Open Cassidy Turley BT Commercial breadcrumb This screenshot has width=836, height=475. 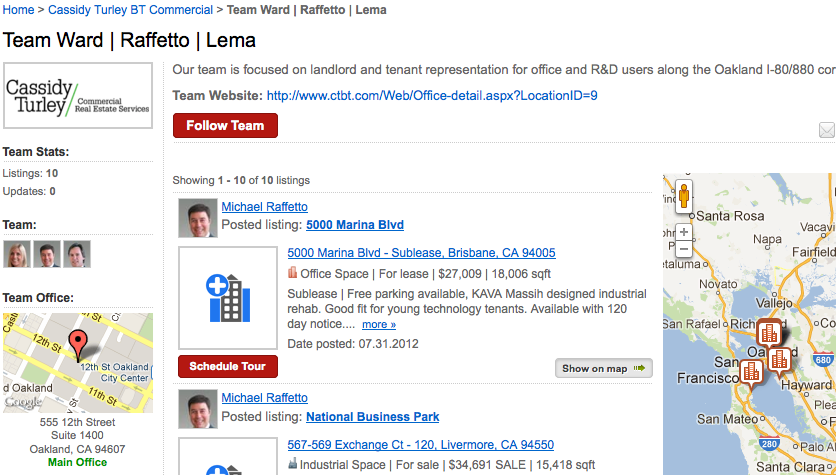(x=131, y=10)
